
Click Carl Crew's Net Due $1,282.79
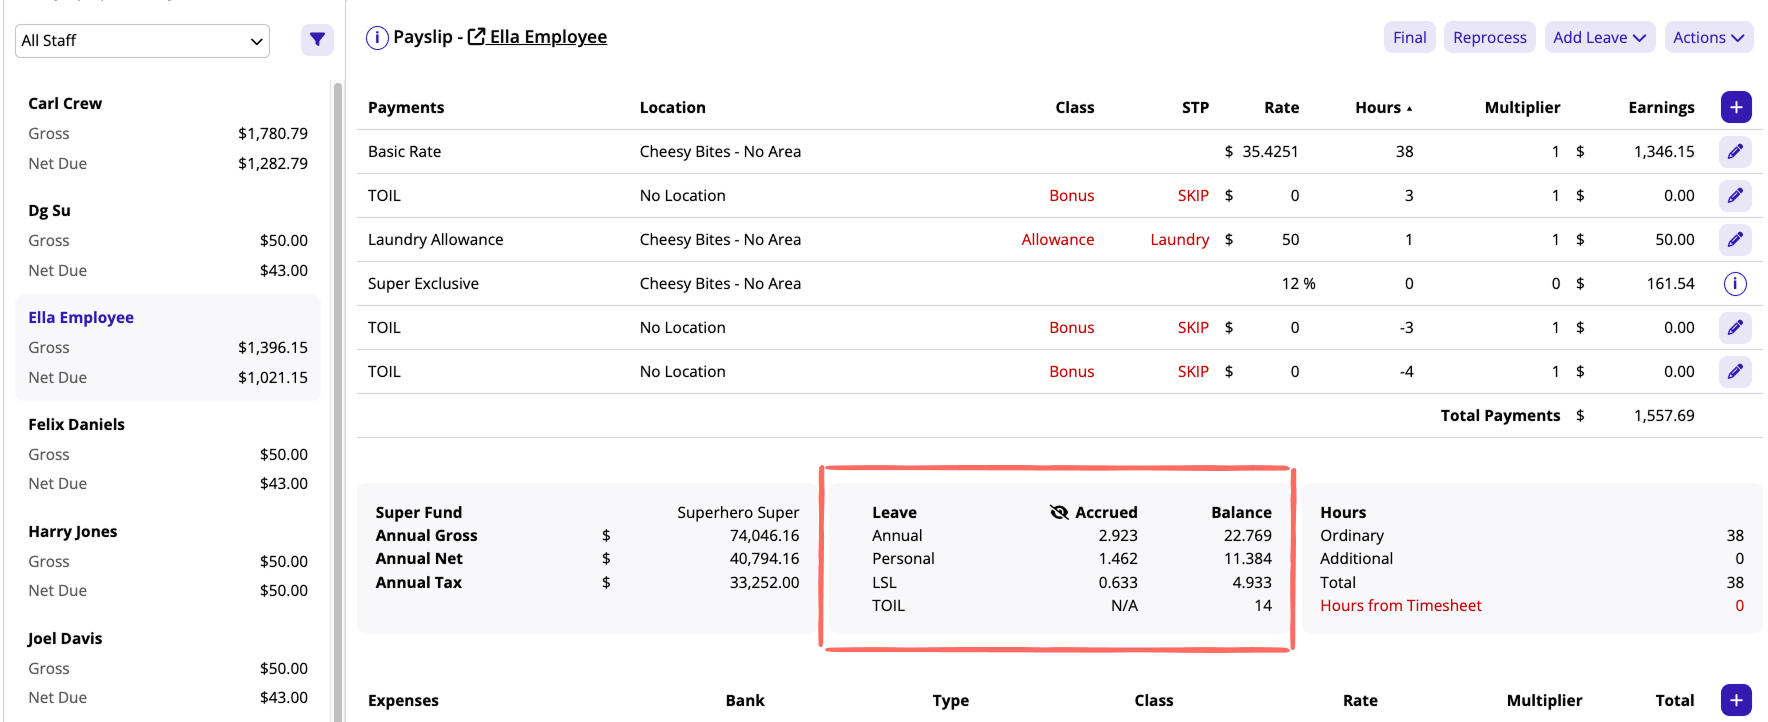point(272,163)
